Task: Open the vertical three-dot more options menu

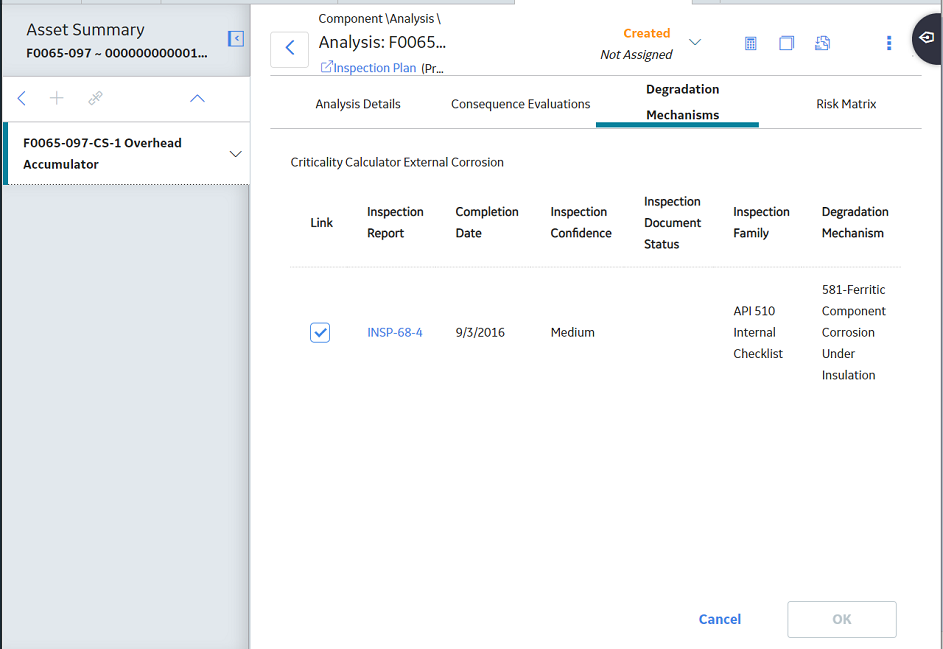Action: pyautogui.click(x=889, y=43)
